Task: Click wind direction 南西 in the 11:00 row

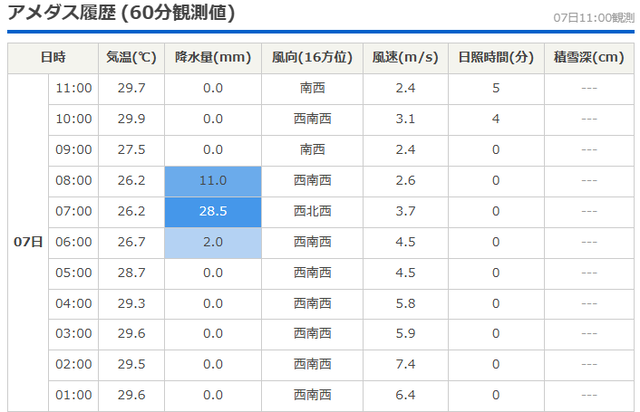Action: (312, 88)
